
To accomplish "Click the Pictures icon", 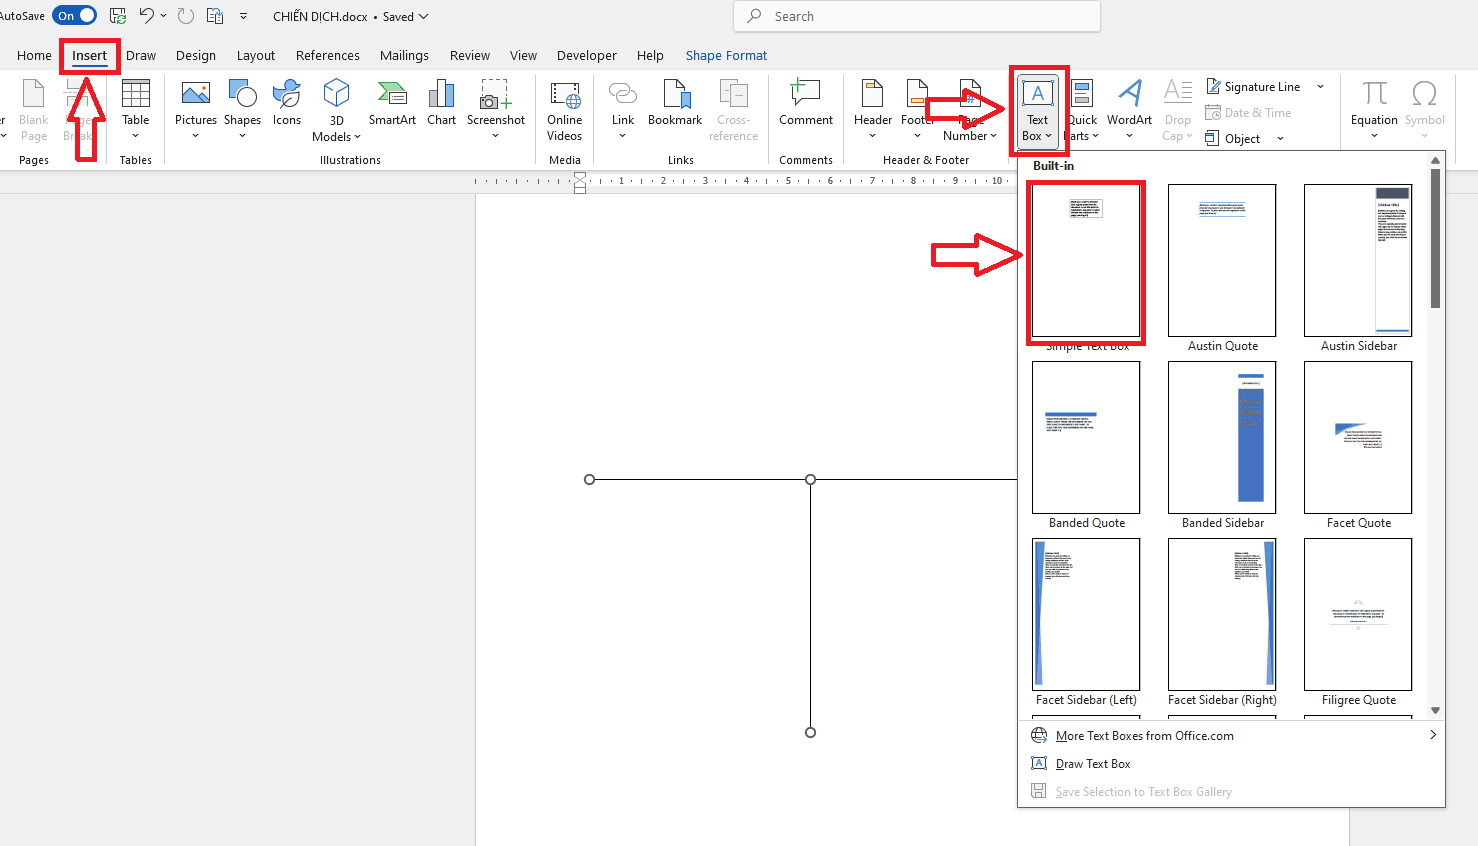I will 195,105.
